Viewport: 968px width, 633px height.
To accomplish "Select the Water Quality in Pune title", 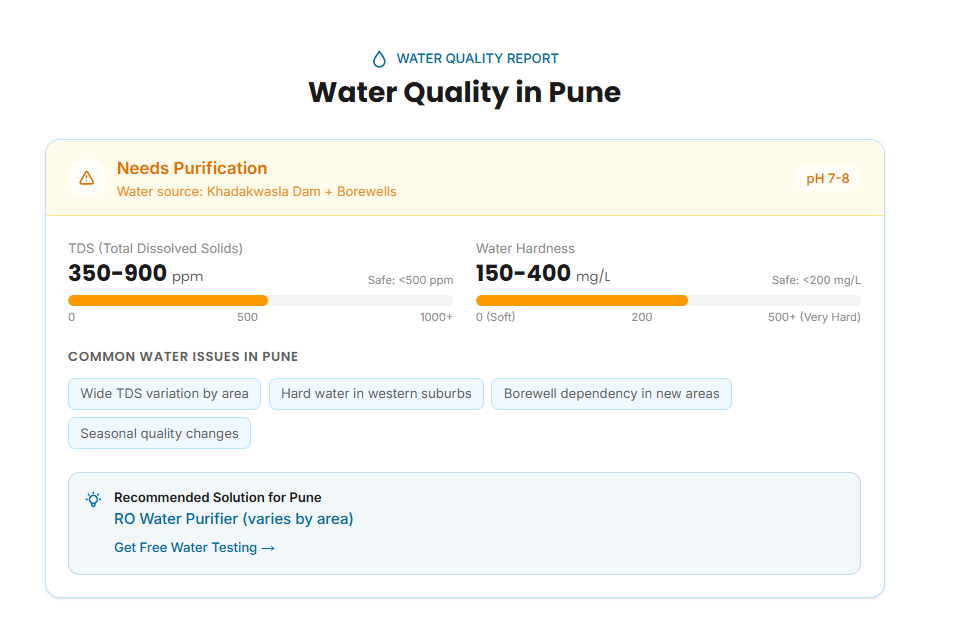I will click(x=464, y=92).
